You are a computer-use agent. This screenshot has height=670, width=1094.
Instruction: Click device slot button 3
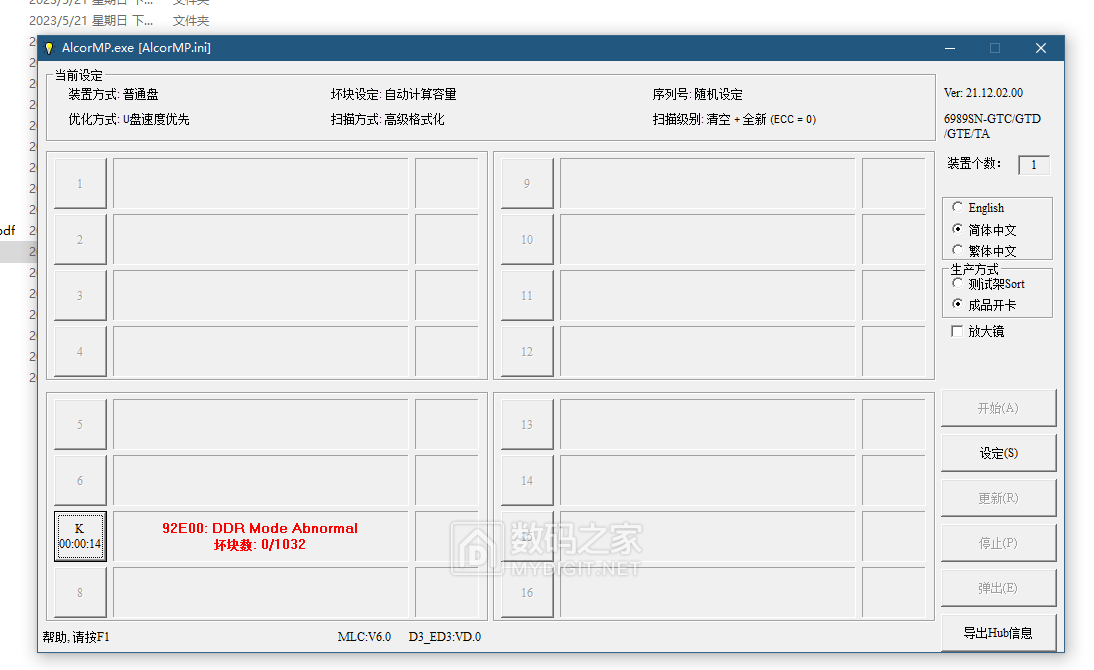(80, 295)
